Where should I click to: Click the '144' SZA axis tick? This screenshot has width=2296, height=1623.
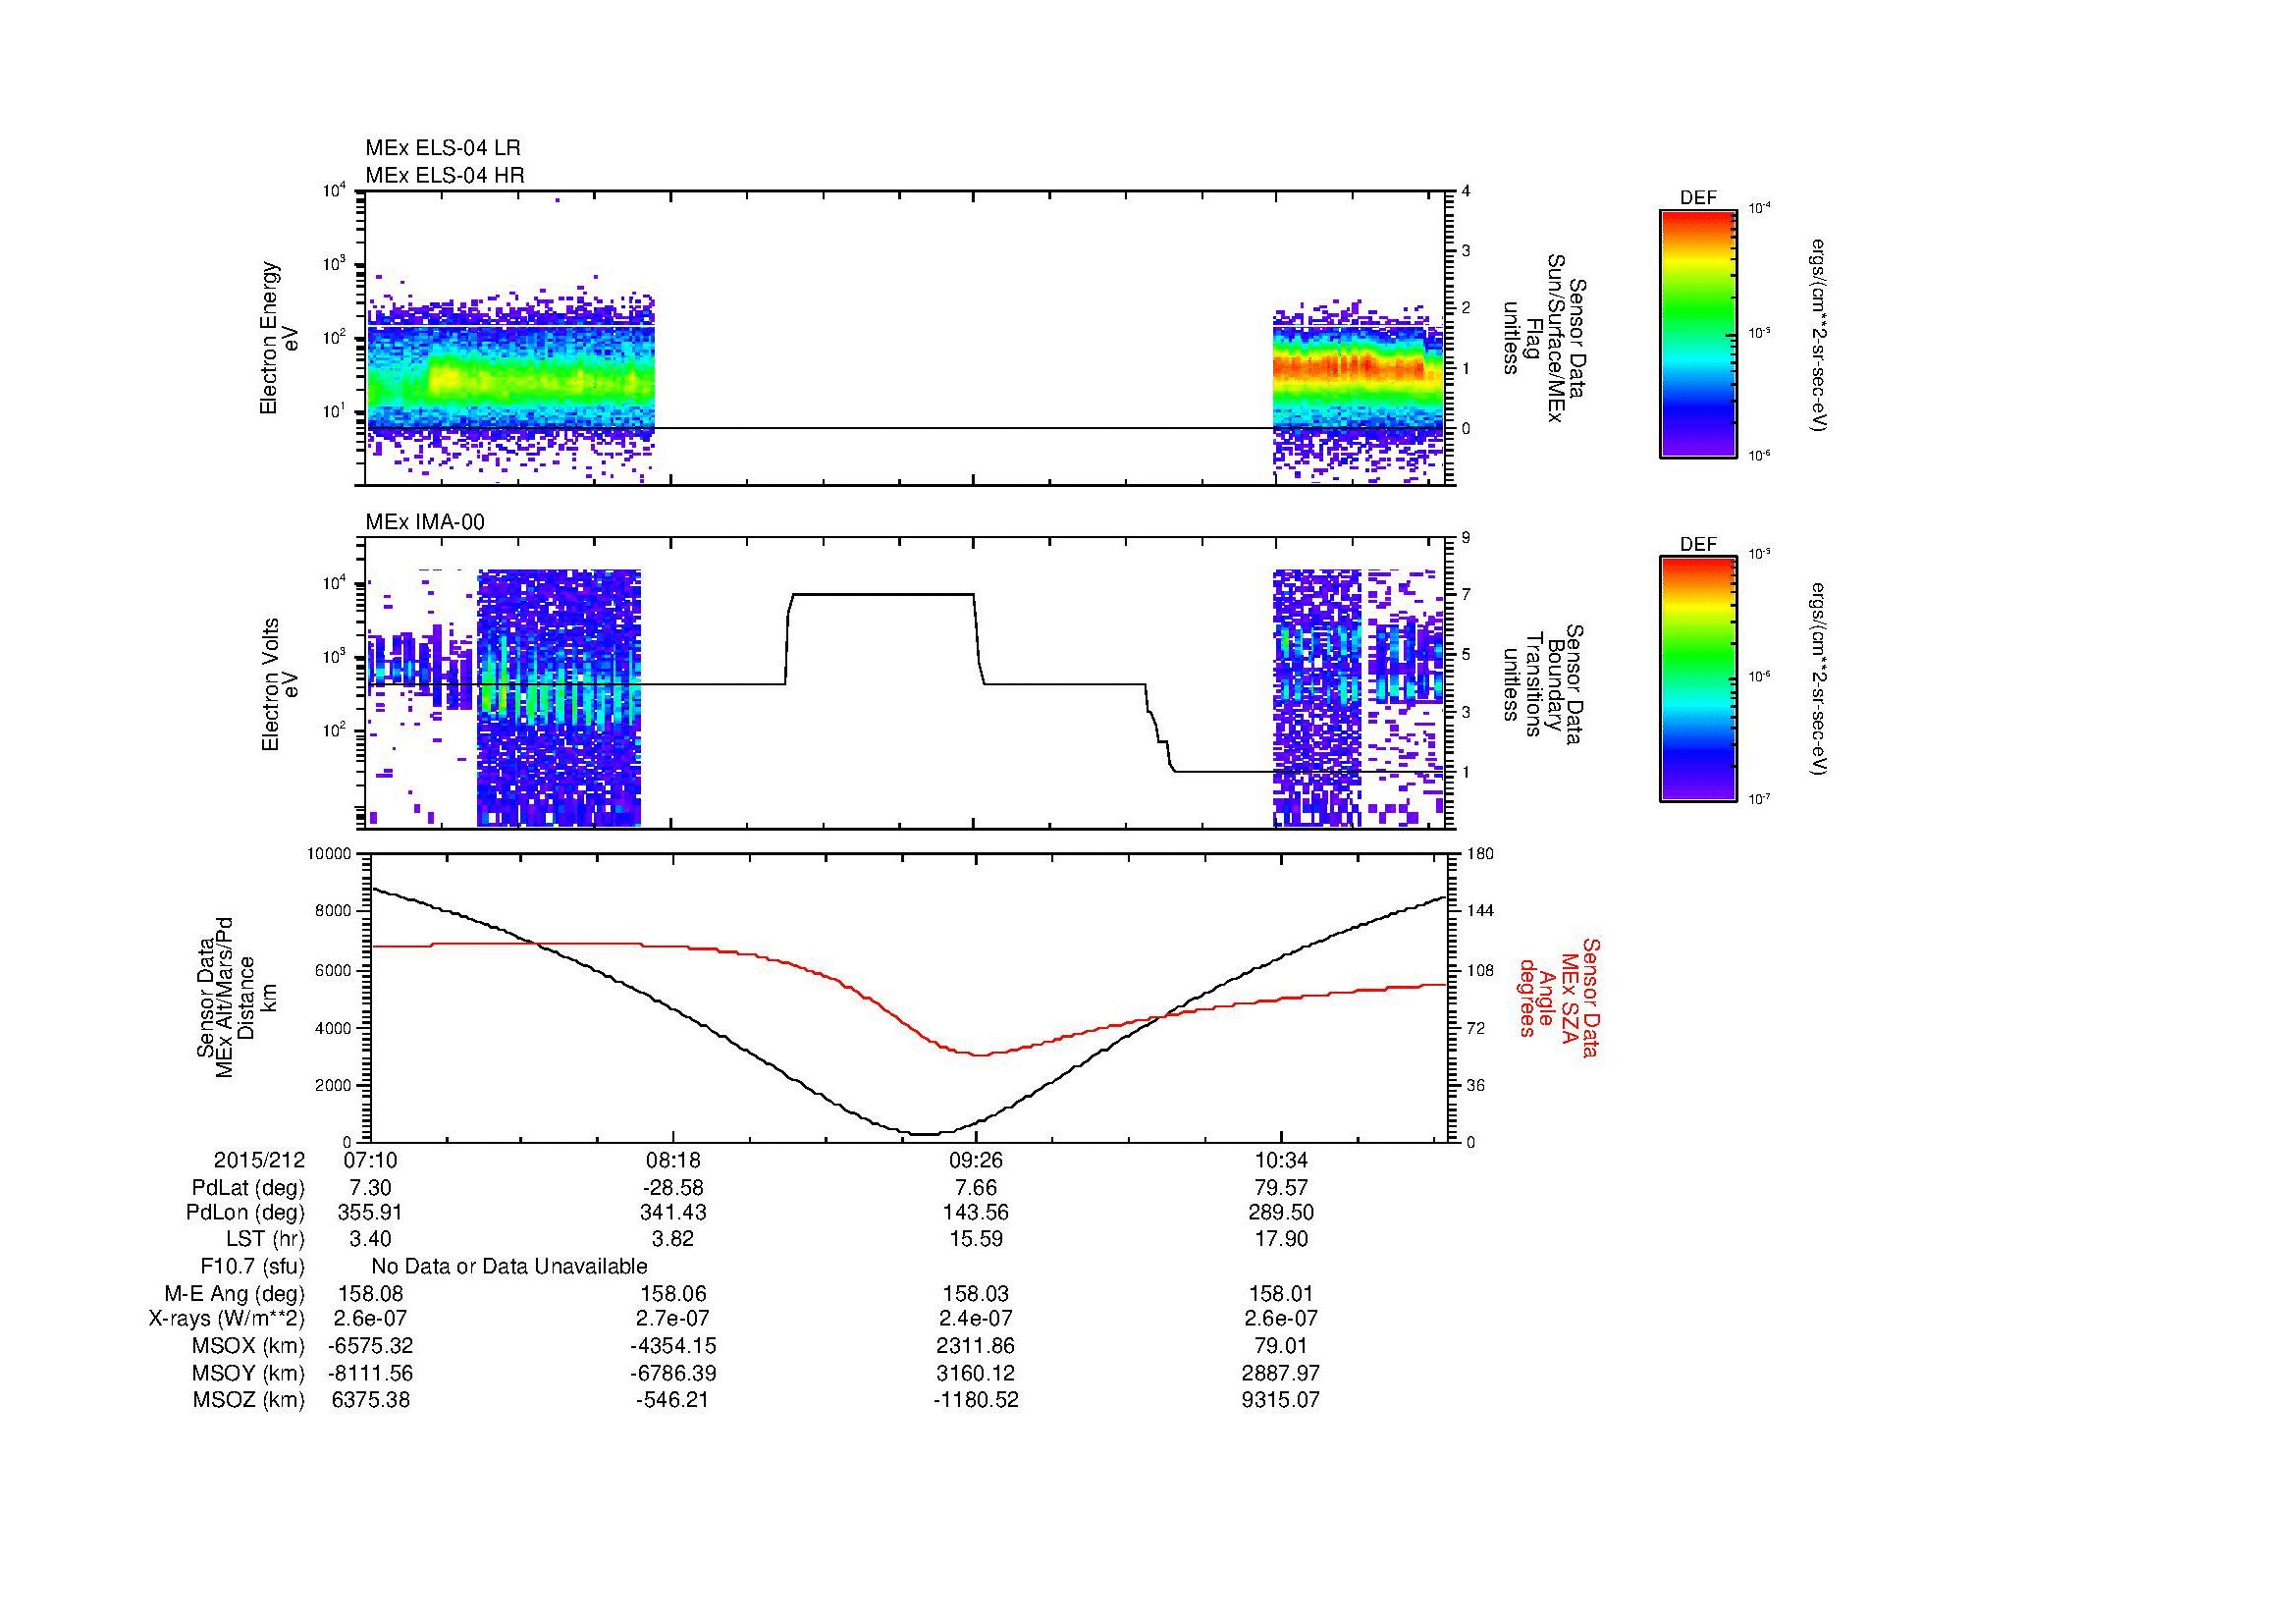tap(1481, 911)
